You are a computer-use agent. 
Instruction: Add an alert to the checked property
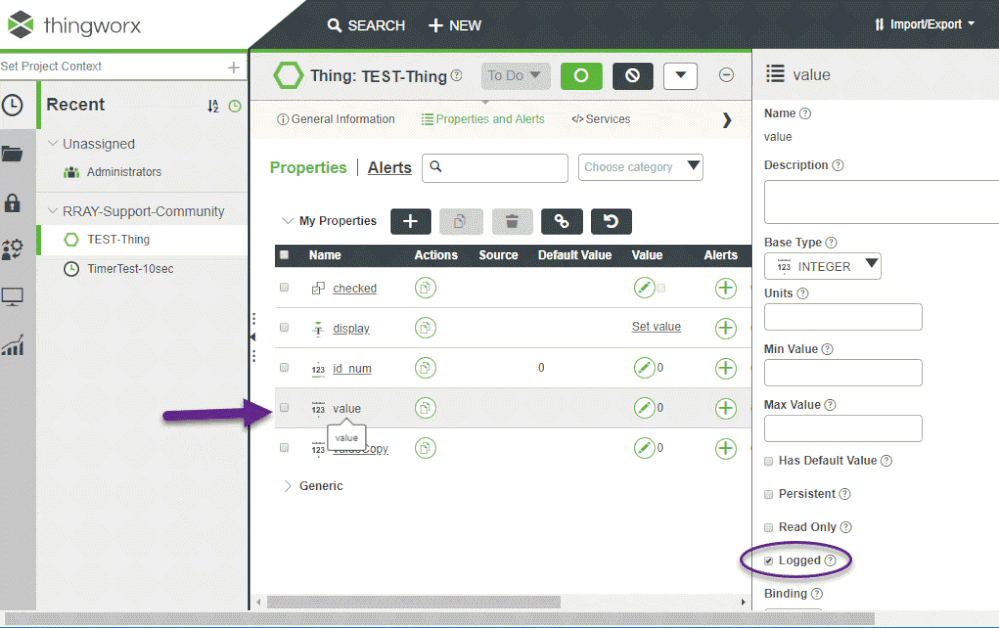pyautogui.click(x=726, y=288)
